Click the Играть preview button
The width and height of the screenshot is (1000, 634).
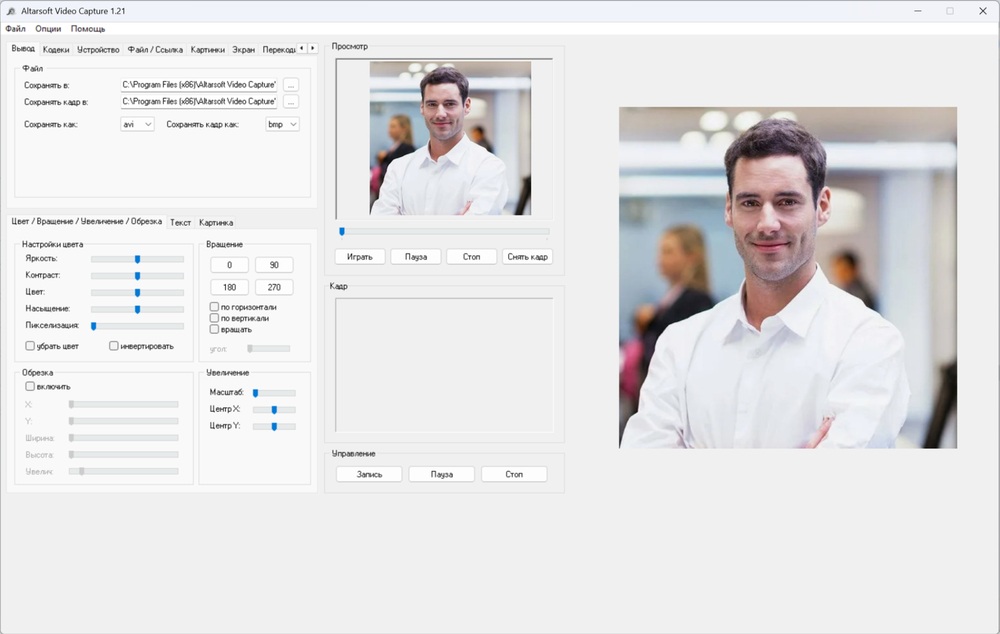click(360, 256)
